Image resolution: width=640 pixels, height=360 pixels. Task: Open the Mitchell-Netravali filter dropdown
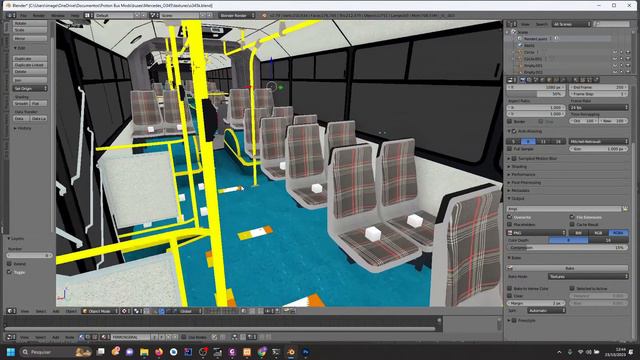click(x=599, y=141)
